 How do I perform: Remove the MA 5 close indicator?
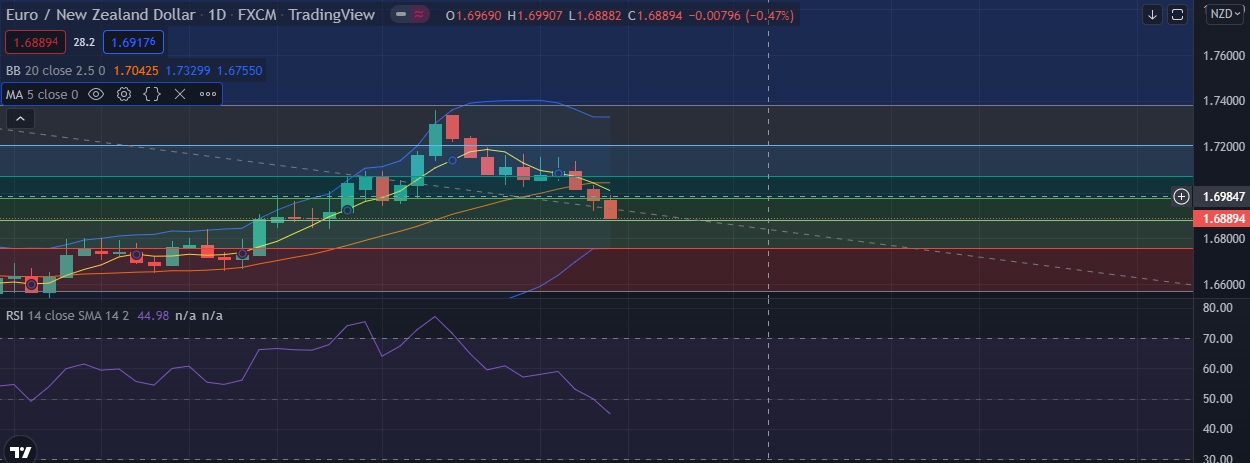click(x=180, y=94)
